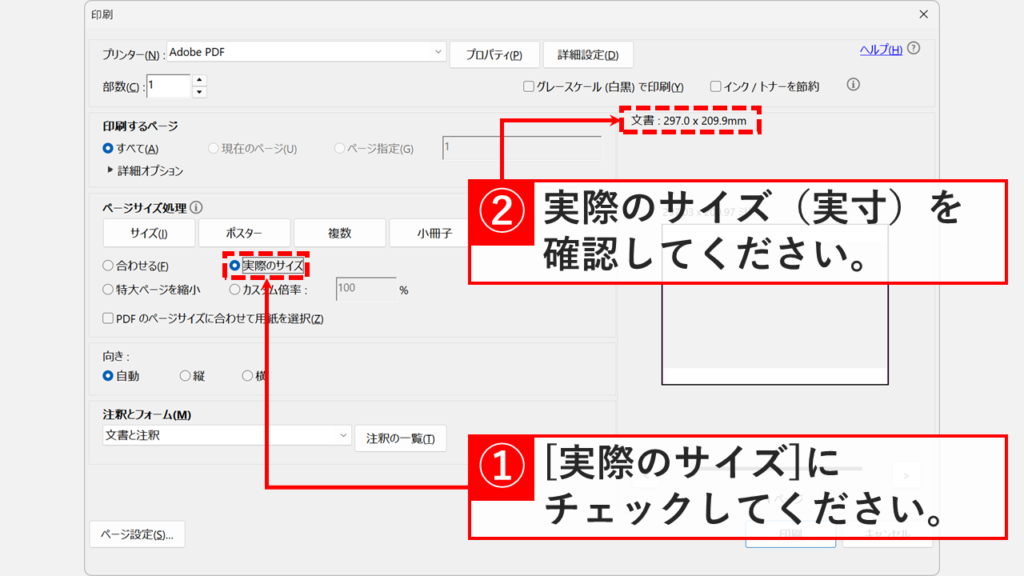Check インク/トナーを節約
Viewport: 1024px width, 576px height.
716,86
